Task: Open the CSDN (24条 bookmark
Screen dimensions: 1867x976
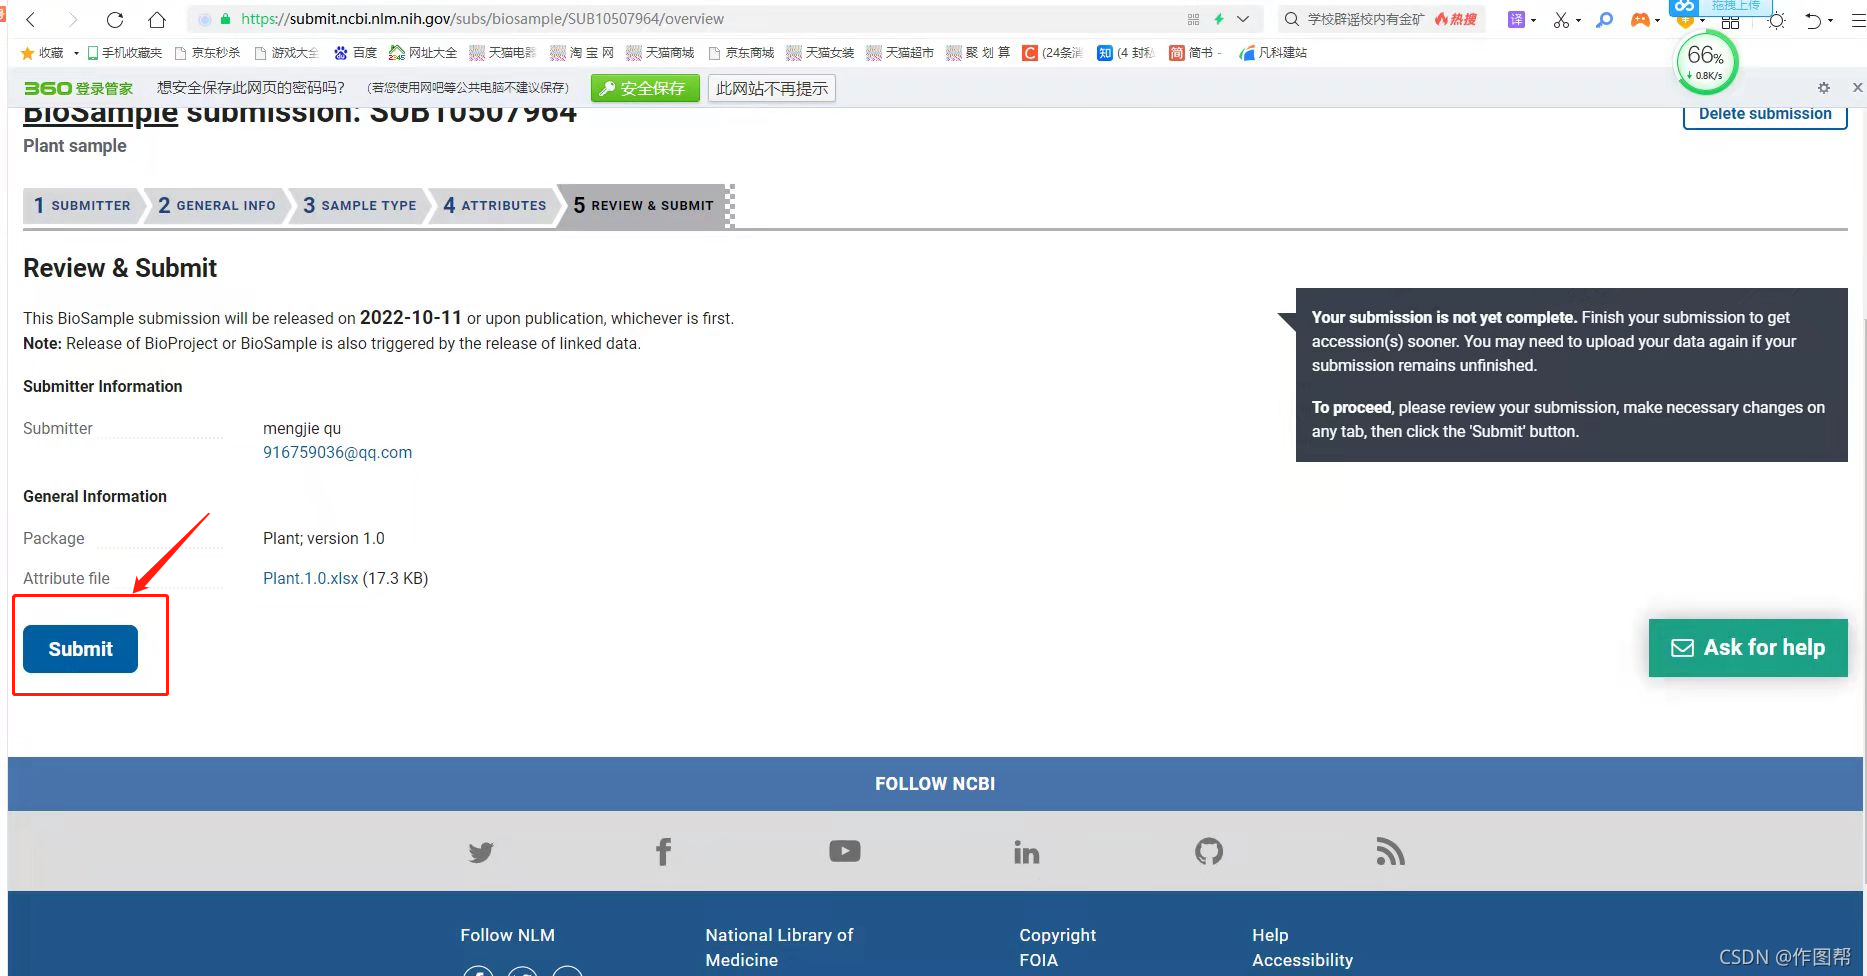Action: [x=1052, y=53]
